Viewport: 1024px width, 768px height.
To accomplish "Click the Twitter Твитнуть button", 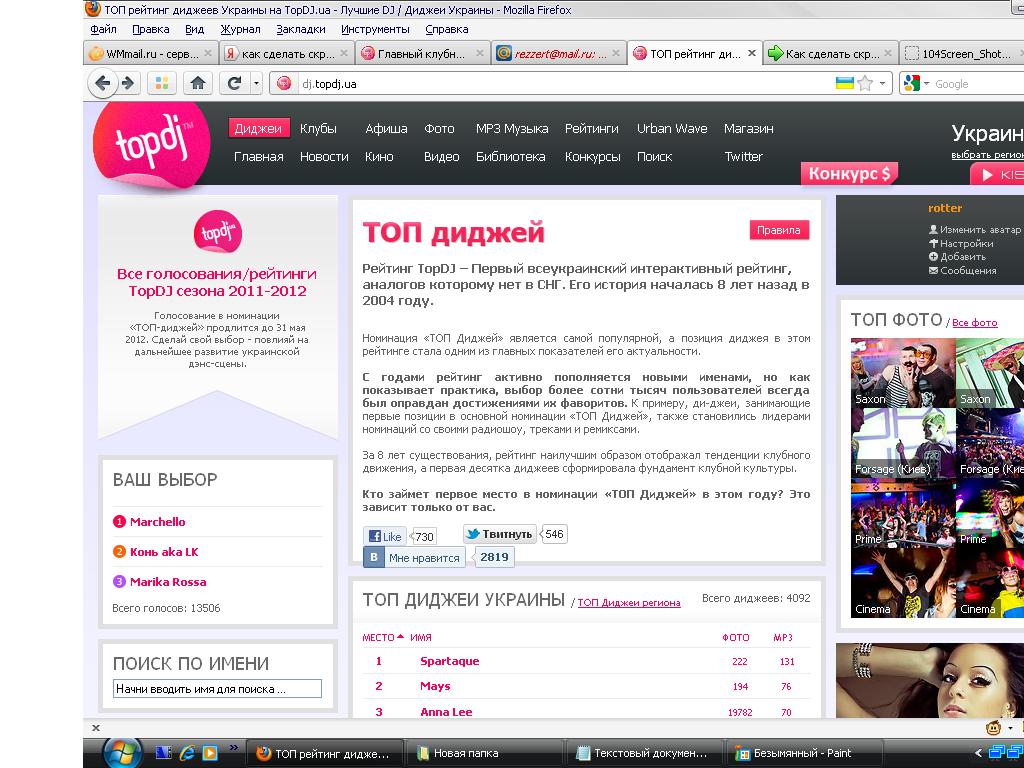I will (x=500, y=534).
